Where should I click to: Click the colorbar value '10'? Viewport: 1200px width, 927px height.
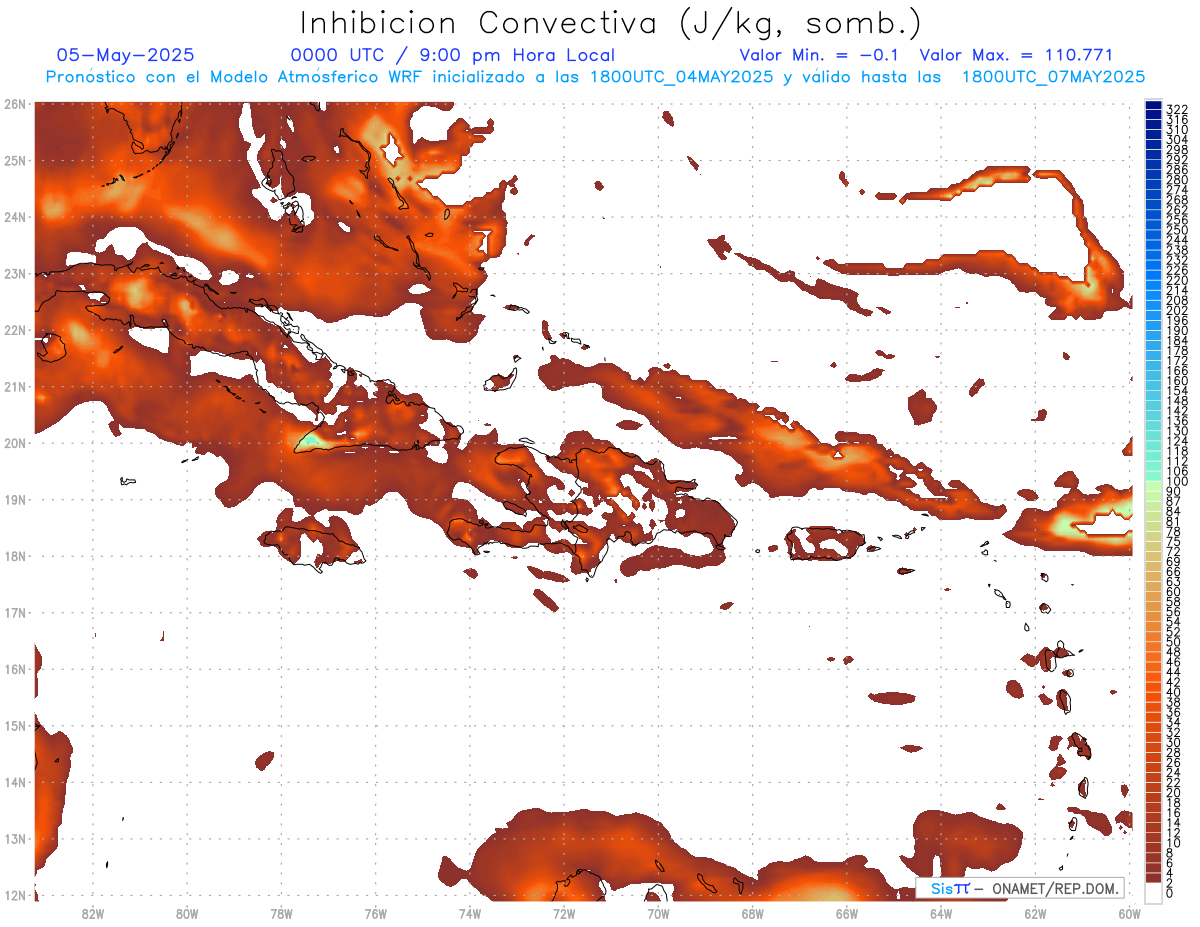click(1174, 842)
